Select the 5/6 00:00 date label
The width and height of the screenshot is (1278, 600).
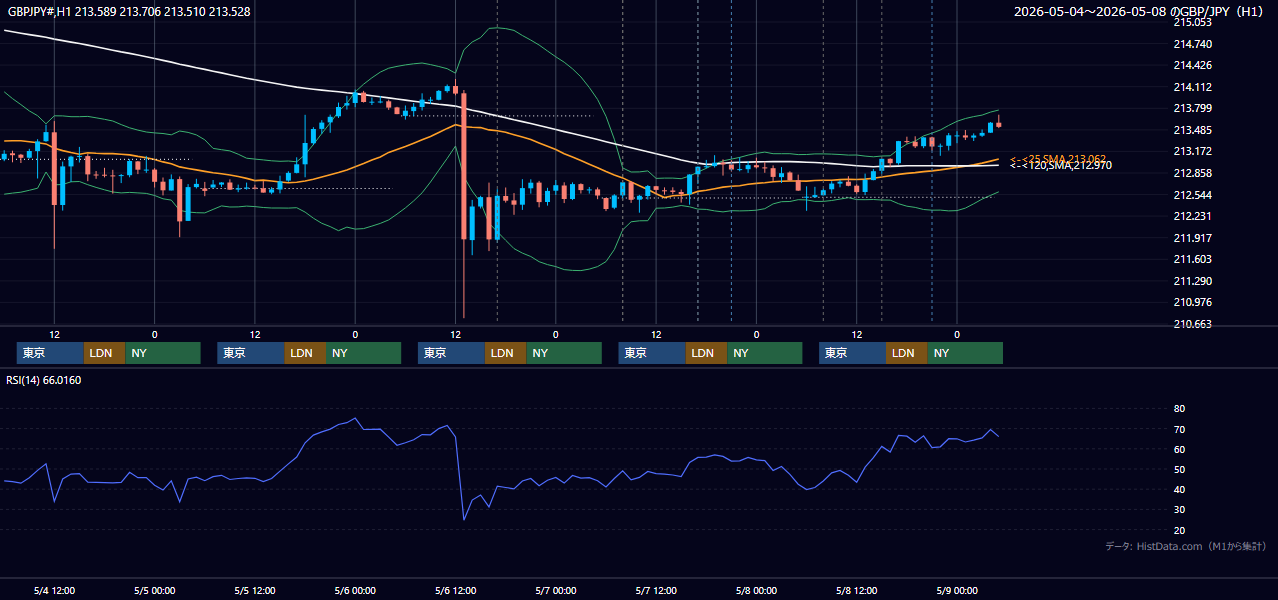(355, 590)
